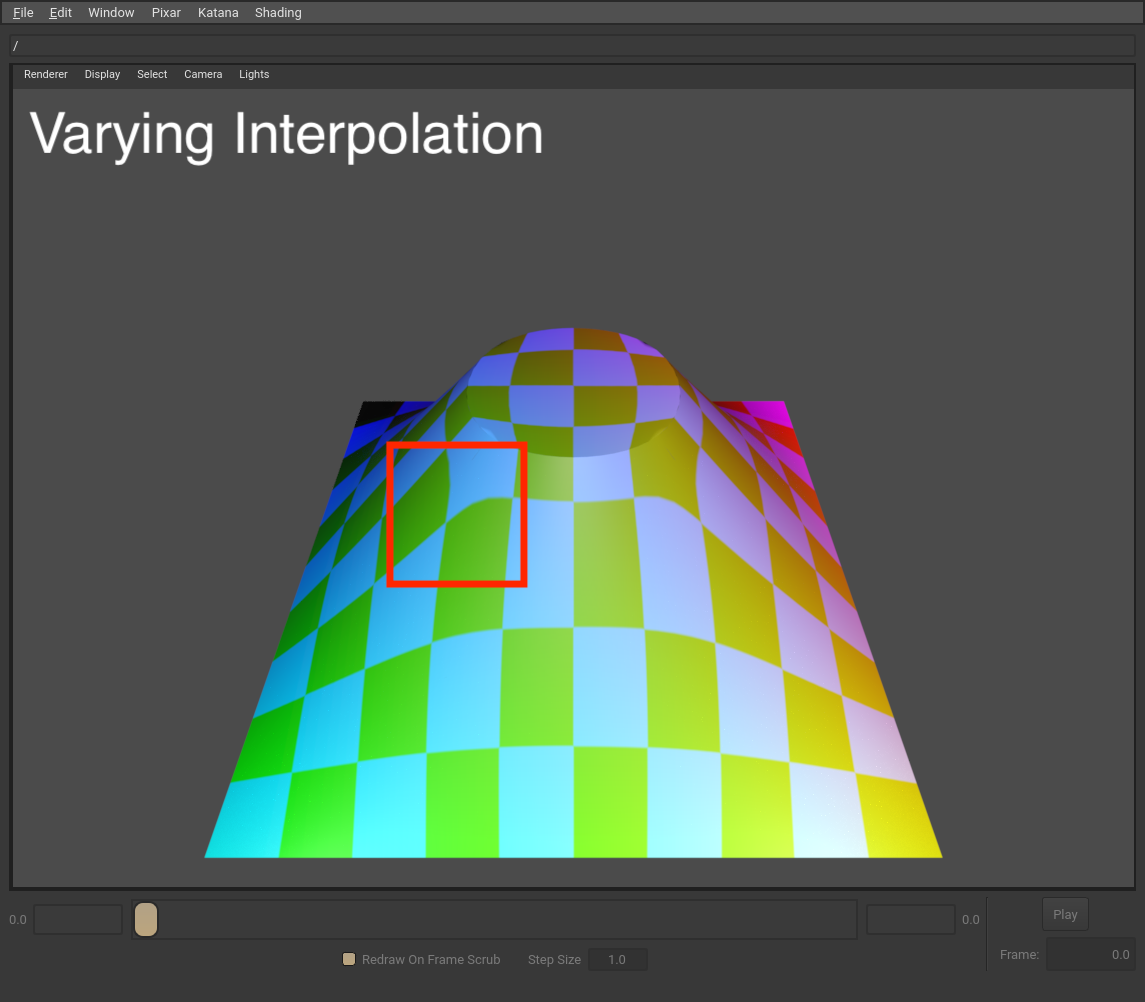Open the Display menu in the viewer
Image resolution: width=1145 pixels, height=1002 pixels.
coord(102,74)
